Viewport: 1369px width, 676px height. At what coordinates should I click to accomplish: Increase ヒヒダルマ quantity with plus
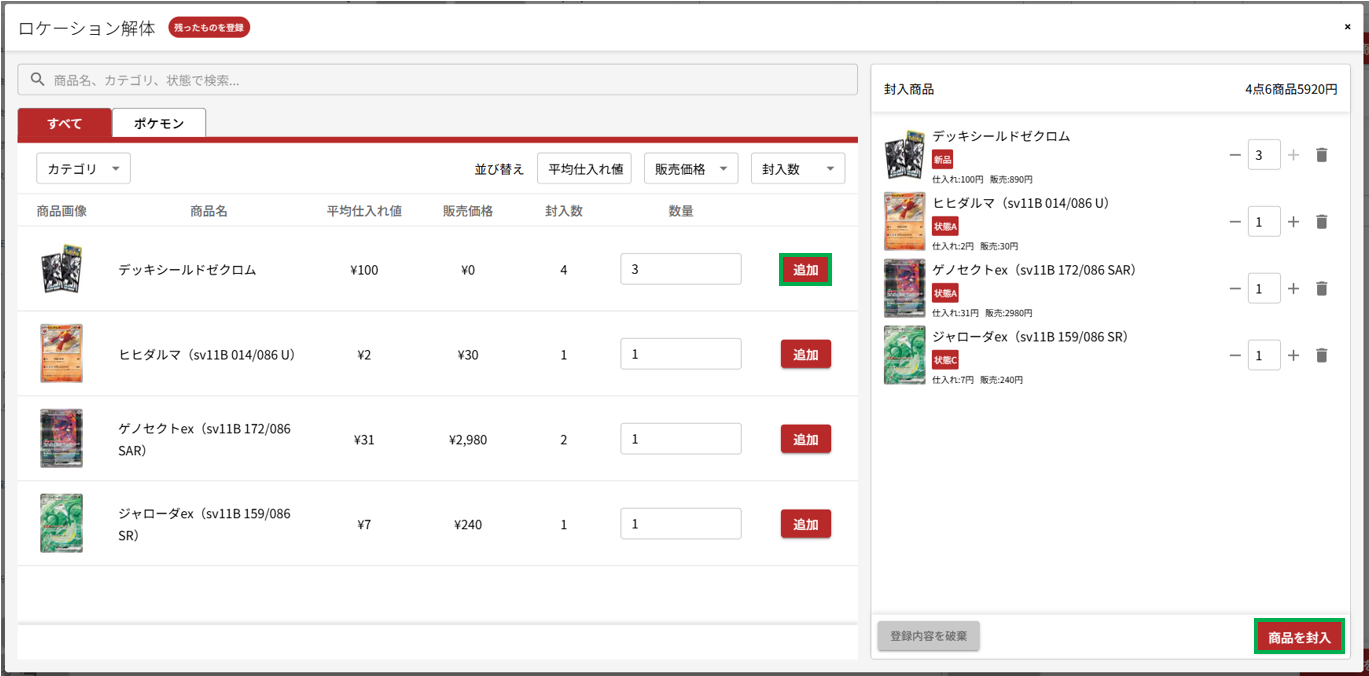point(1293,222)
